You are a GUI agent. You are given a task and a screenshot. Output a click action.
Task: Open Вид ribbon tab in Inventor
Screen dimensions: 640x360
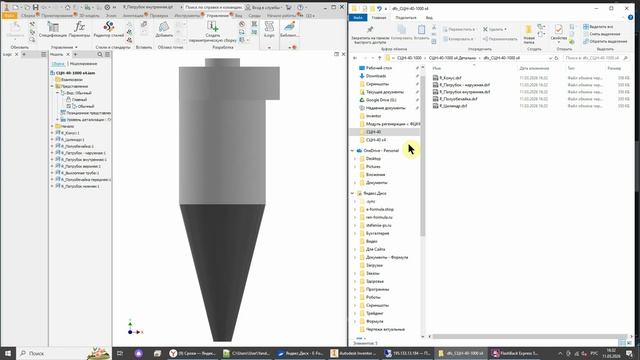238,16
